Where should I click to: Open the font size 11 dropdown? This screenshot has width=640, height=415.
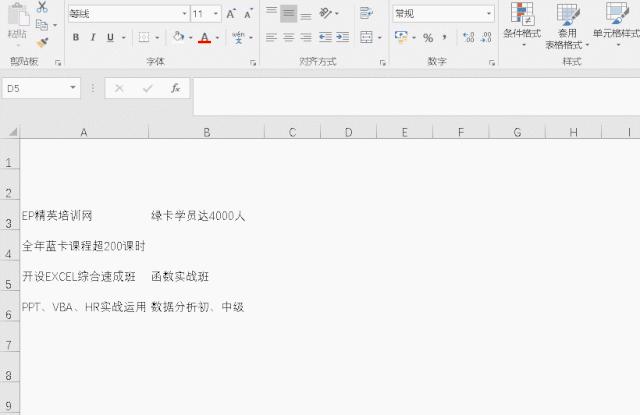216,14
